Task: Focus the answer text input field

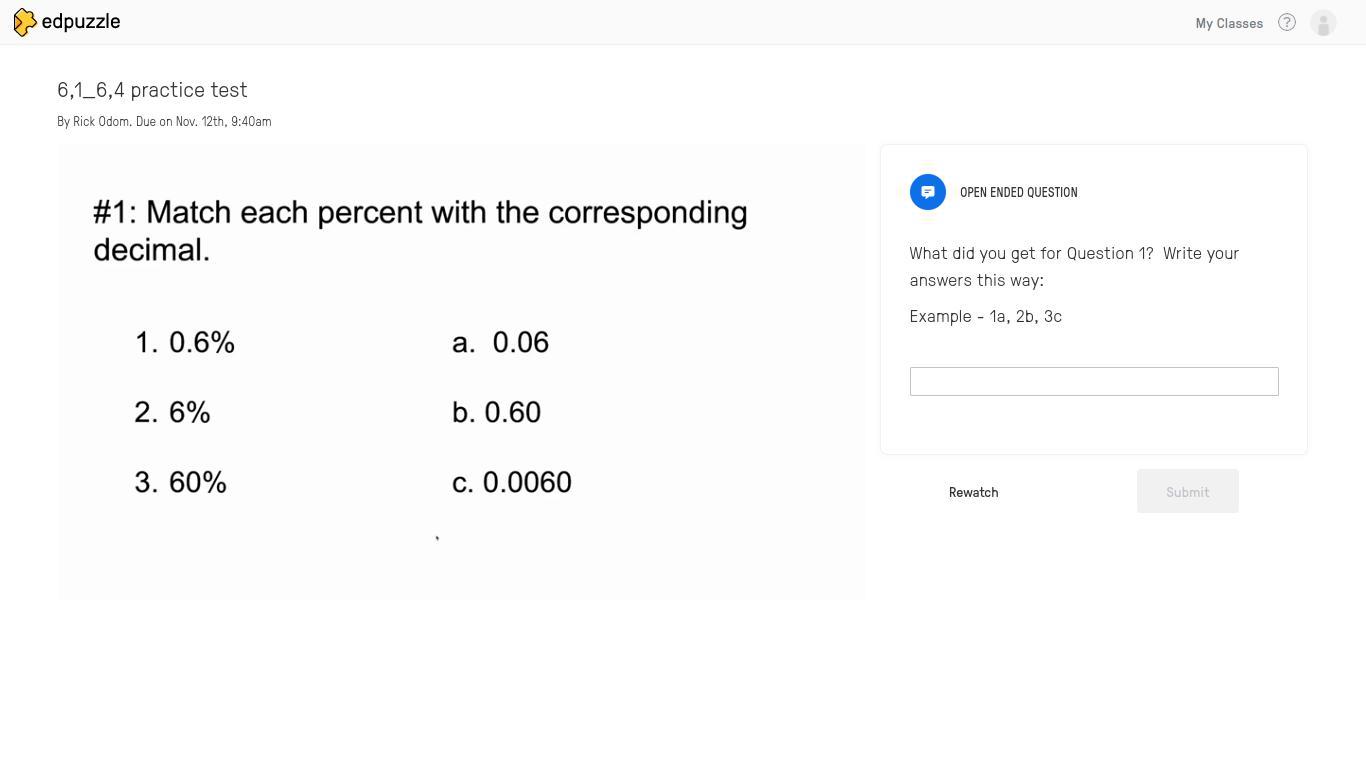Action: (1094, 381)
